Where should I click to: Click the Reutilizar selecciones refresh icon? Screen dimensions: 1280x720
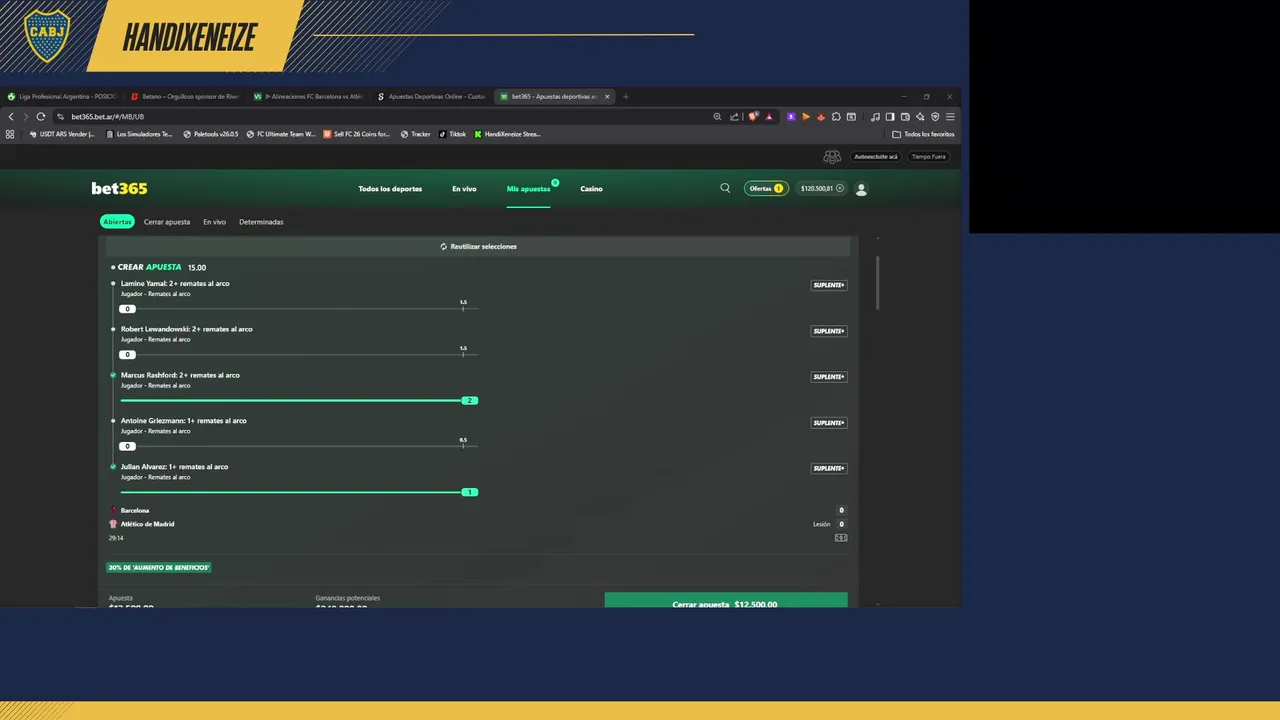[444, 246]
